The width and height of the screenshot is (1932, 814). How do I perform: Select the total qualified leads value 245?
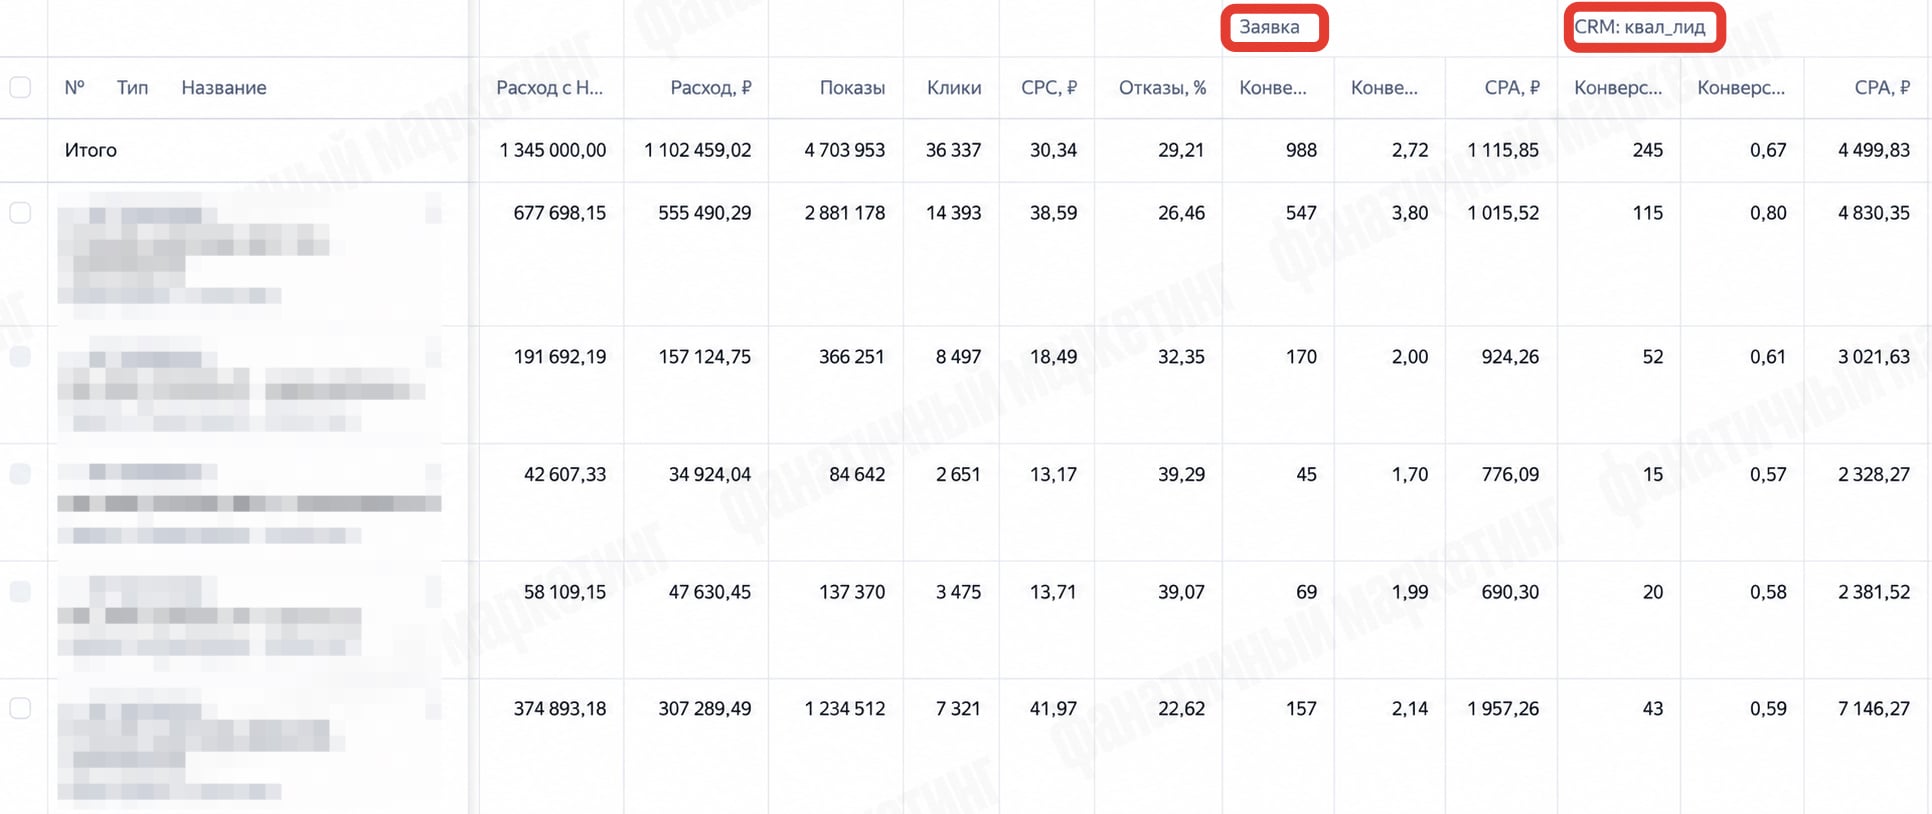(x=1648, y=150)
